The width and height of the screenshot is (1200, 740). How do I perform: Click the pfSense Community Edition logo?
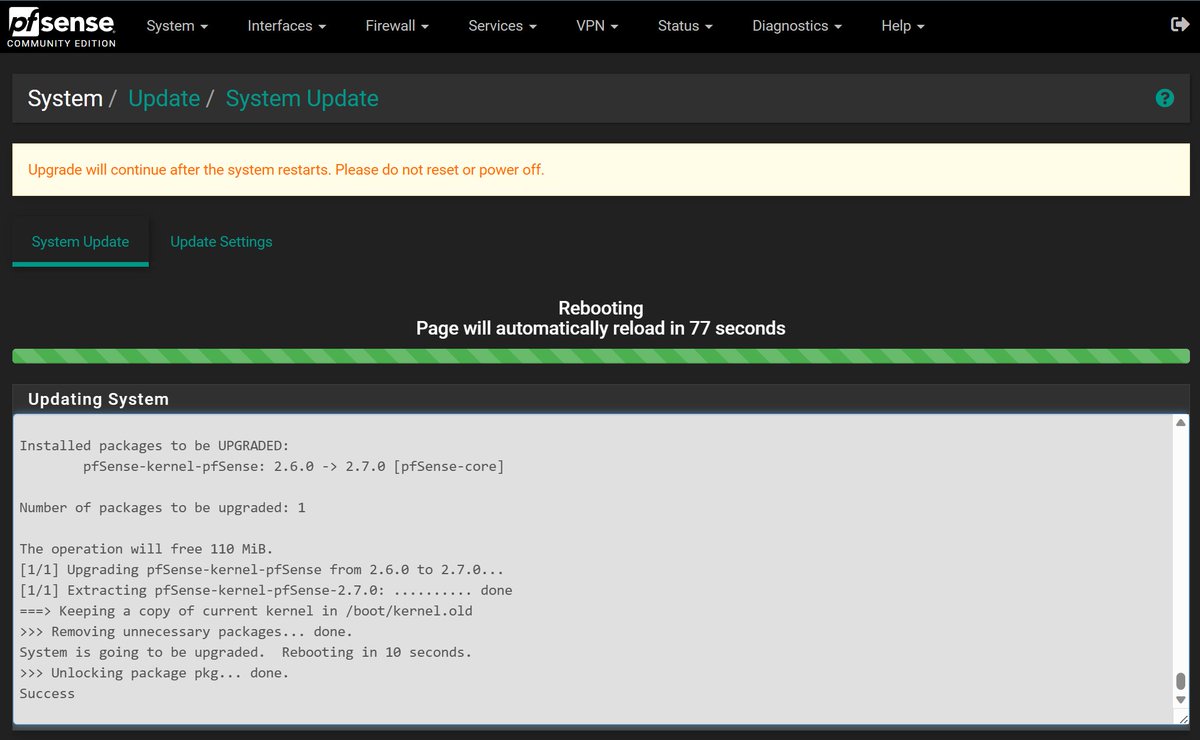click(x=61, y=27)
